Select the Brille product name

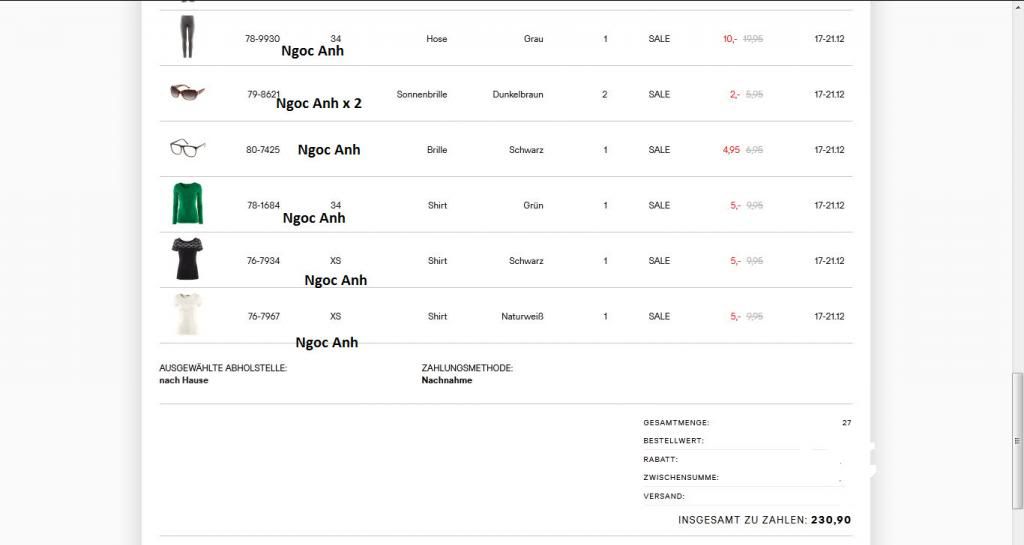coord(437,150)
